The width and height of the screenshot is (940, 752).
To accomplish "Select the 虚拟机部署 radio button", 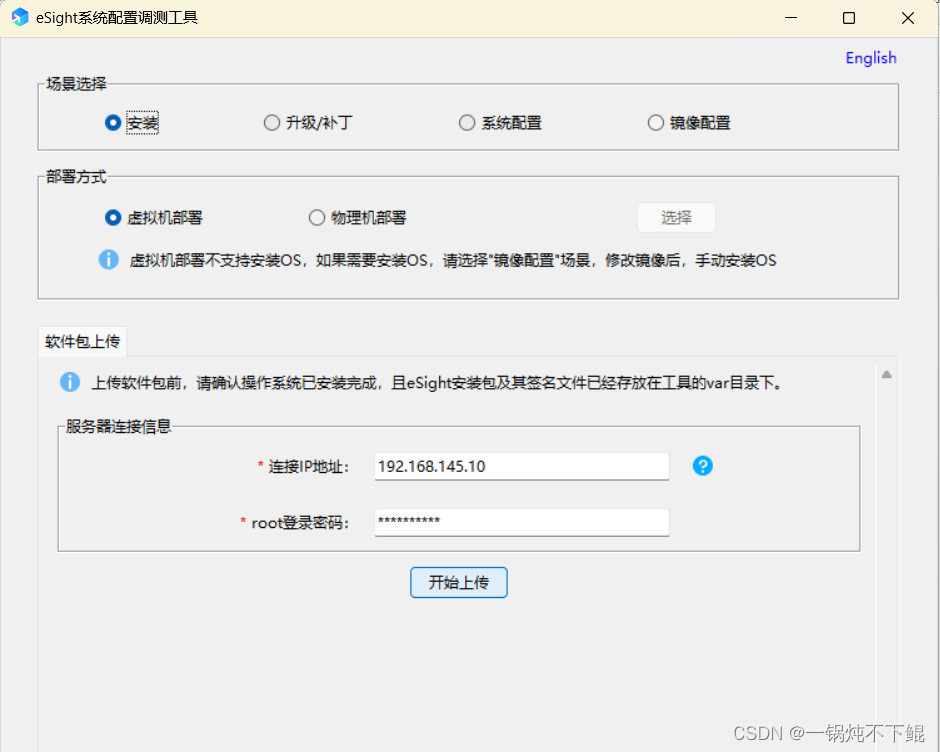I will pos(113,217).
